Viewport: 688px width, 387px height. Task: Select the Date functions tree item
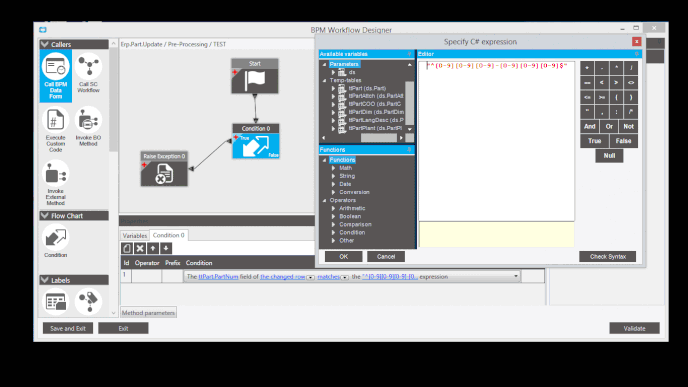[345, 184]
